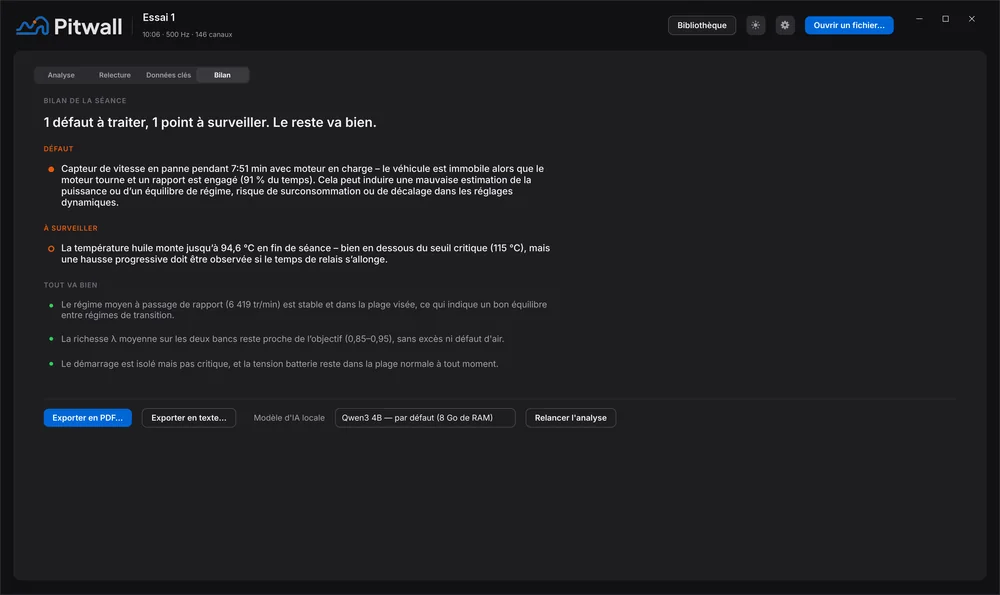Export the report with Exporter en PDF
Screen dimensions: 1000x595
[x=87, y=418]
